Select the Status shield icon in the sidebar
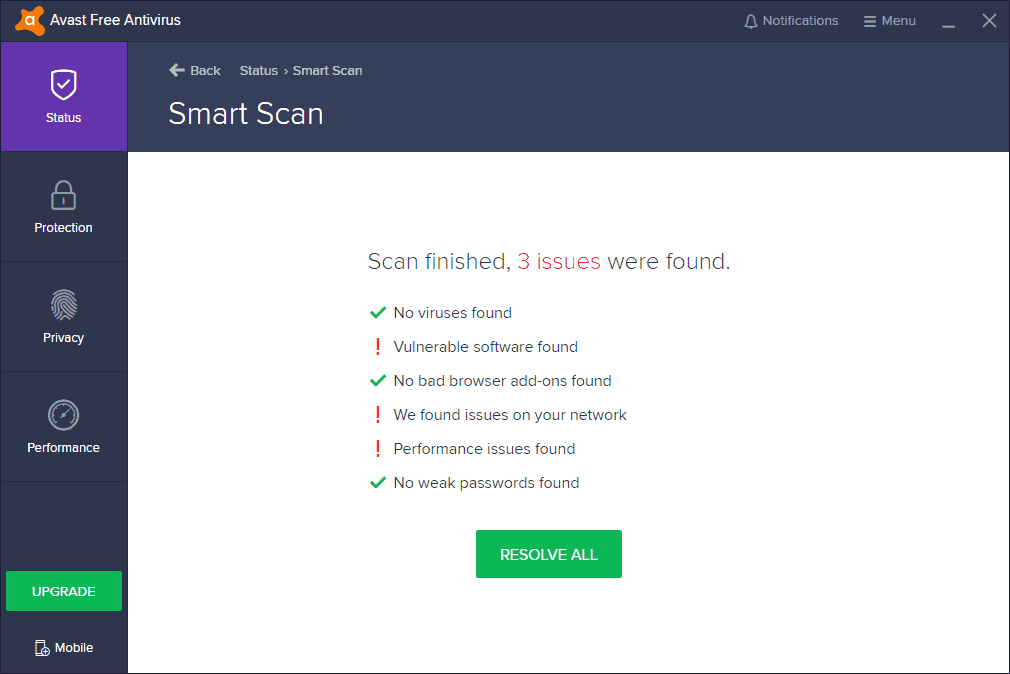This screenshot has height=674, width=1010. tap(63, 84)
